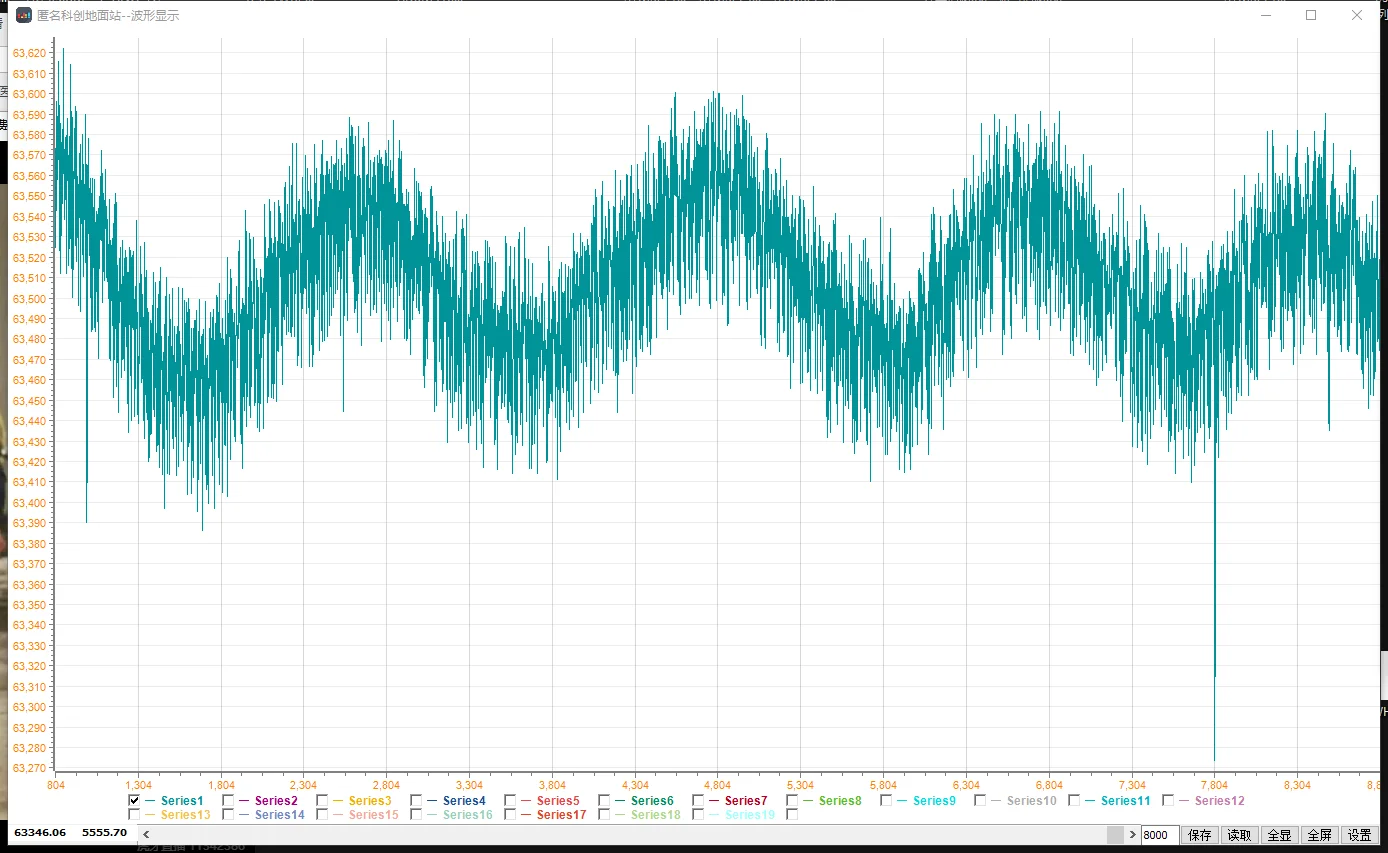Click the Series1 legend label

pyautogui.click(x=182, y=801)
